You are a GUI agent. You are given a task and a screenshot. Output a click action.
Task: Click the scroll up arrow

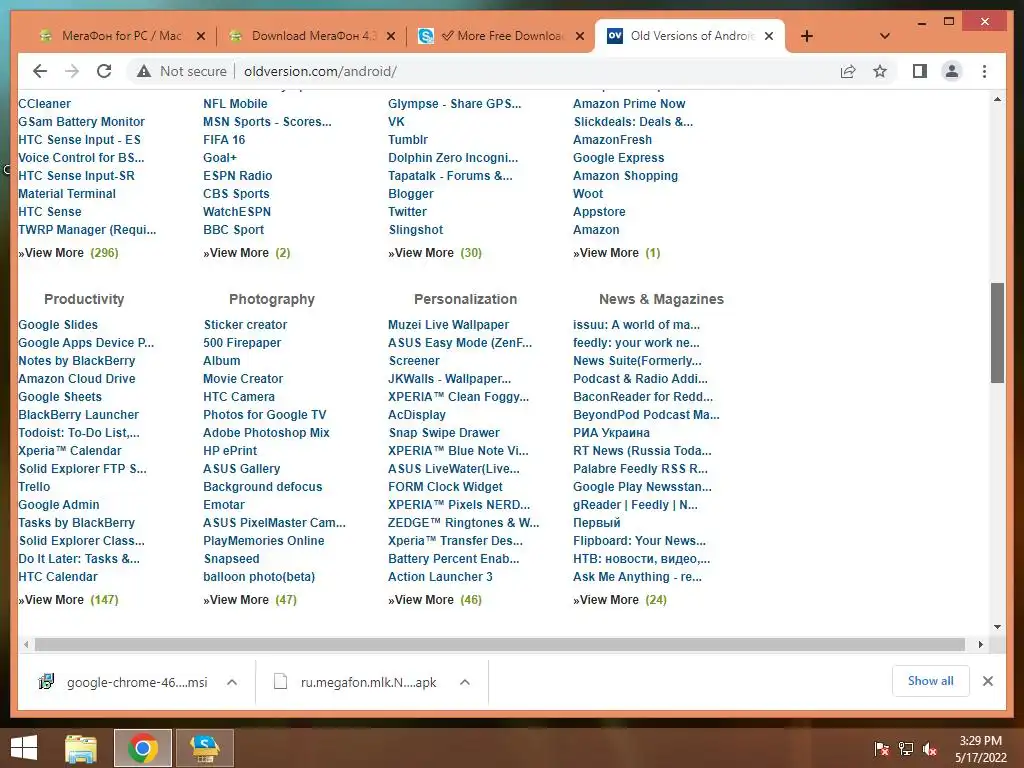(997, 99)
